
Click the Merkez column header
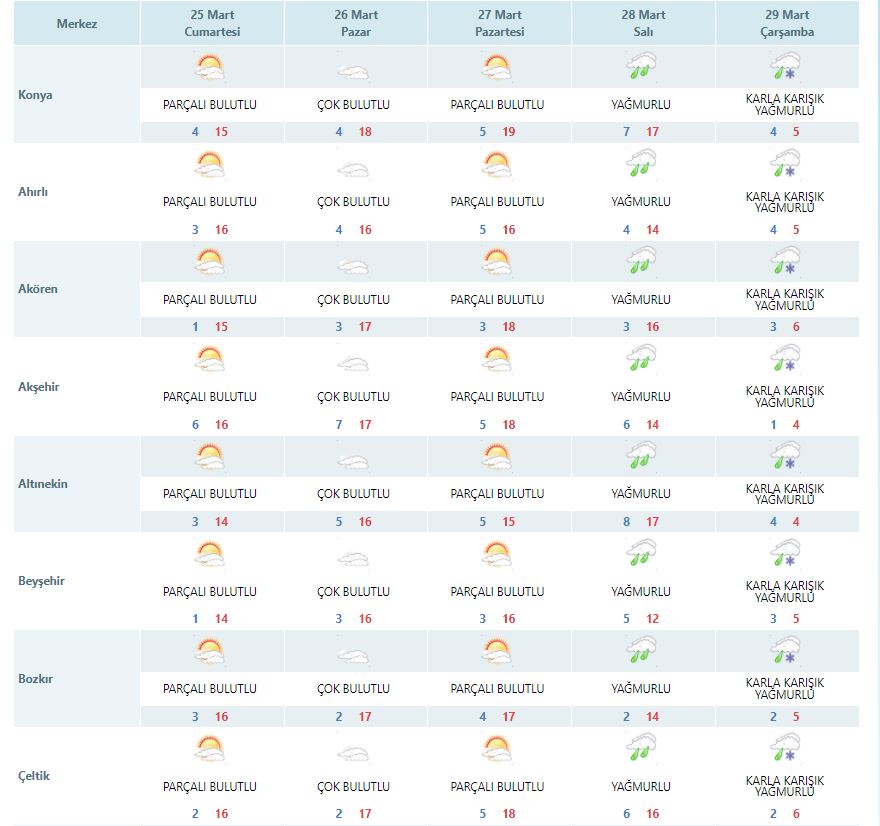[x=77, y=23]
